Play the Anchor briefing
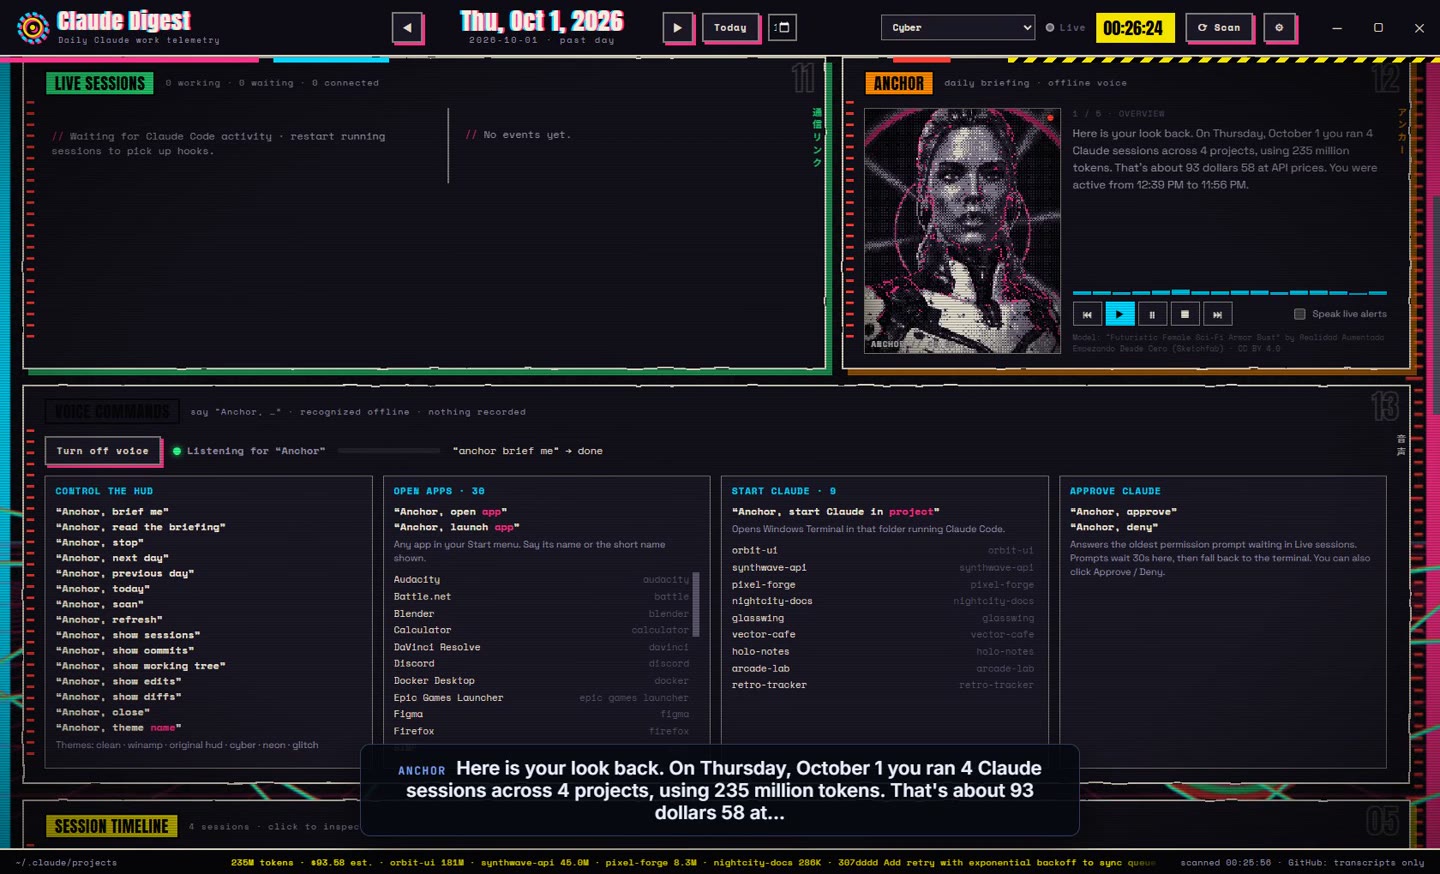This screenshot has height=874, width=1440. click(x=1120, y=314)
